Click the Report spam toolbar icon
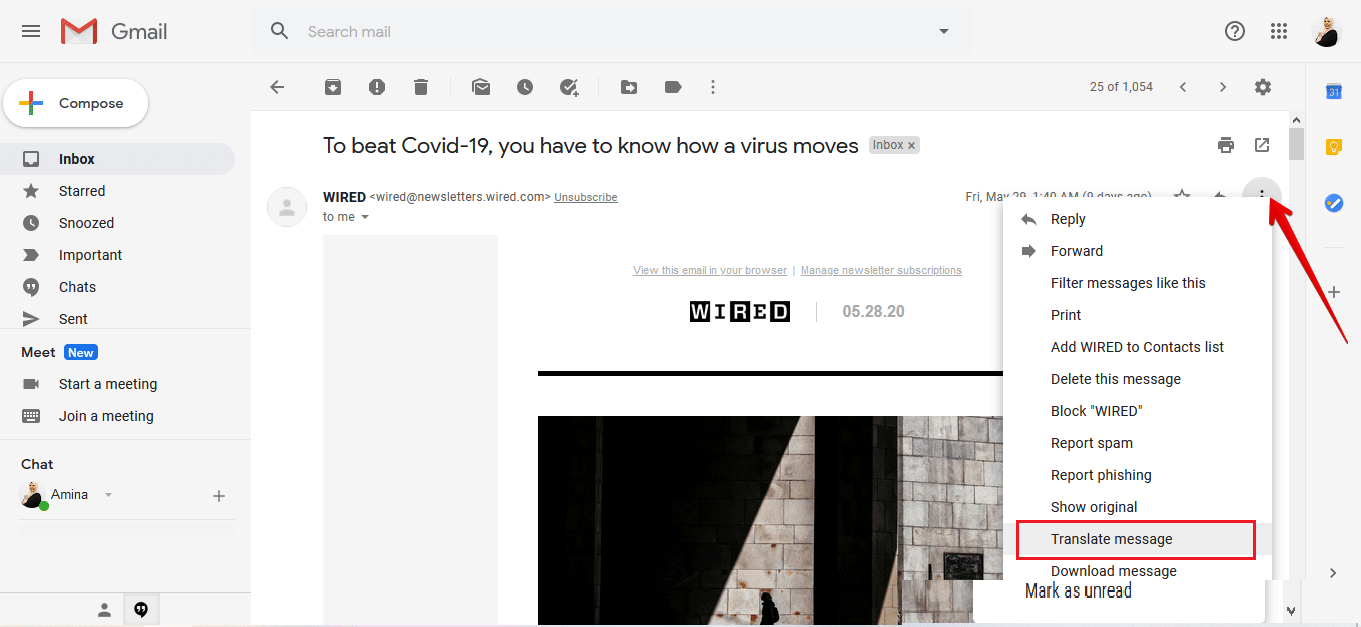Viewport: 1361px width, 627px height. pos(377,87)
